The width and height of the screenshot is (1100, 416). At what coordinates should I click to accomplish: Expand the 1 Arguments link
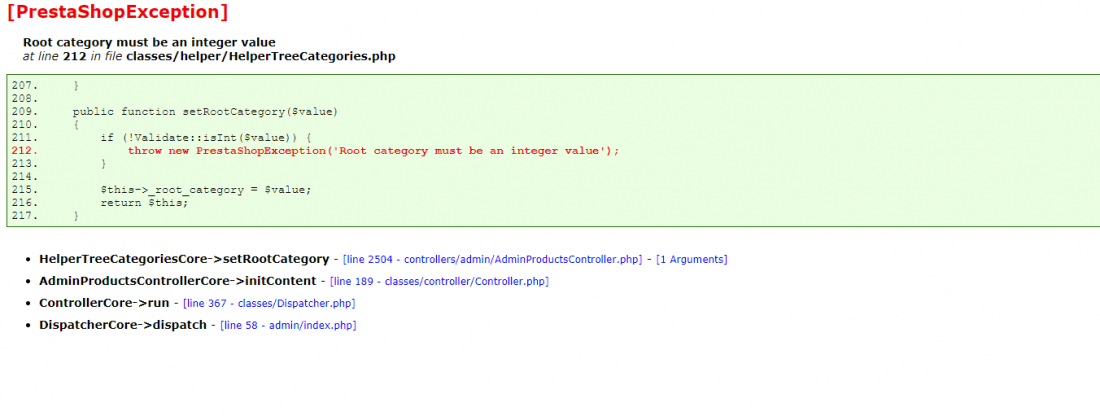tap(692, 259)
